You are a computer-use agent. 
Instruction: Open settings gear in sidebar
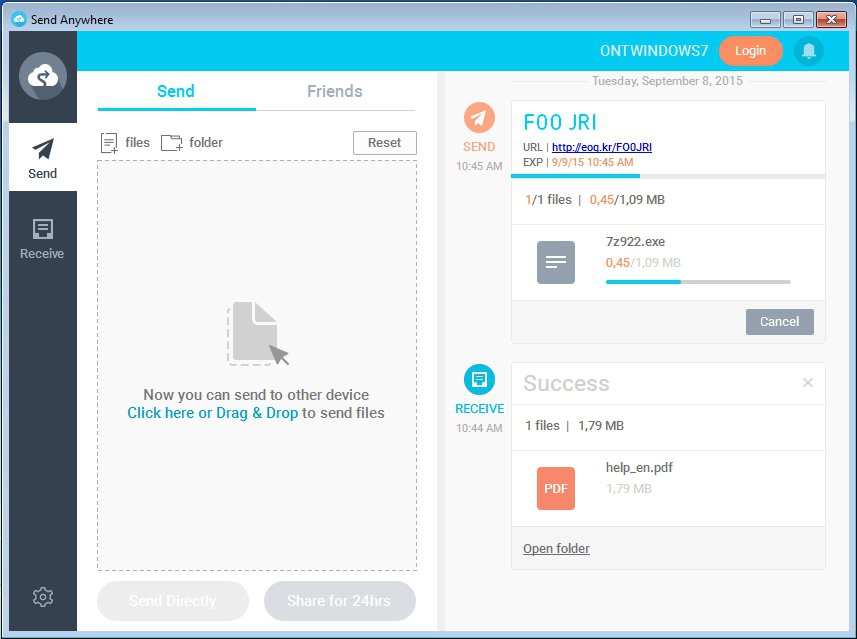click(42, 597)
